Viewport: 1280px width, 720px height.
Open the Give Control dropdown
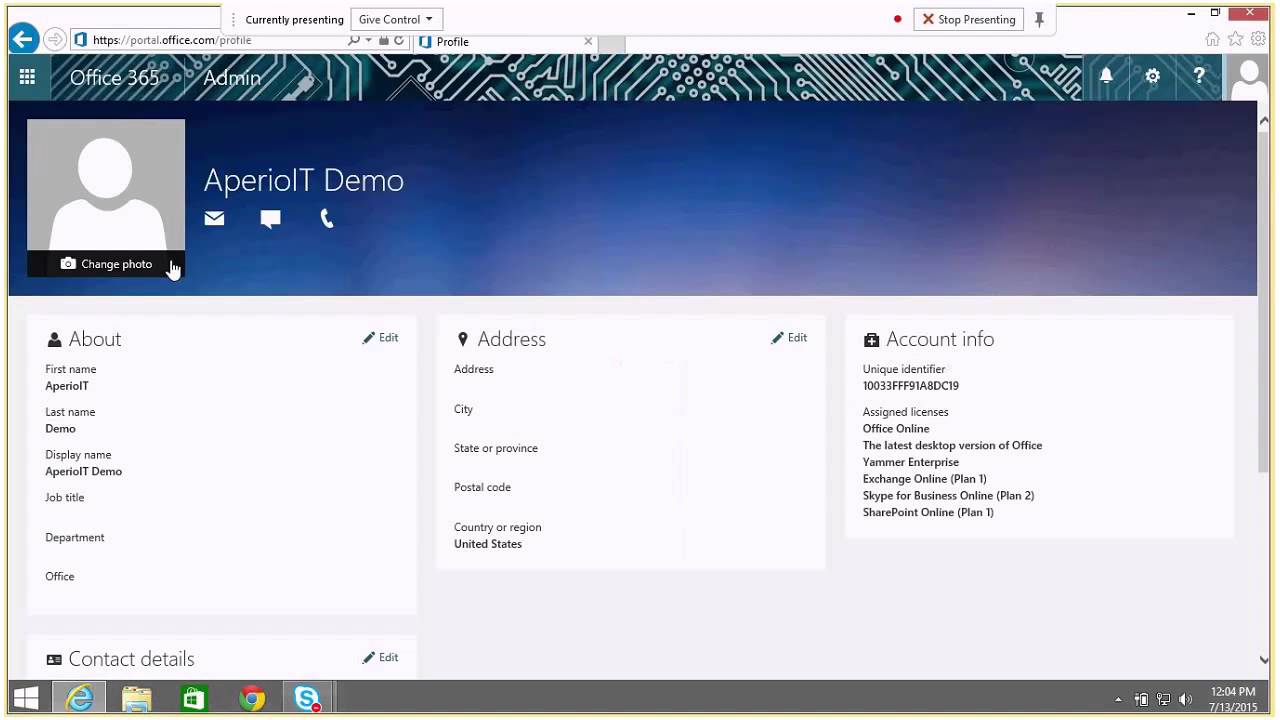[x=396, y=19]
